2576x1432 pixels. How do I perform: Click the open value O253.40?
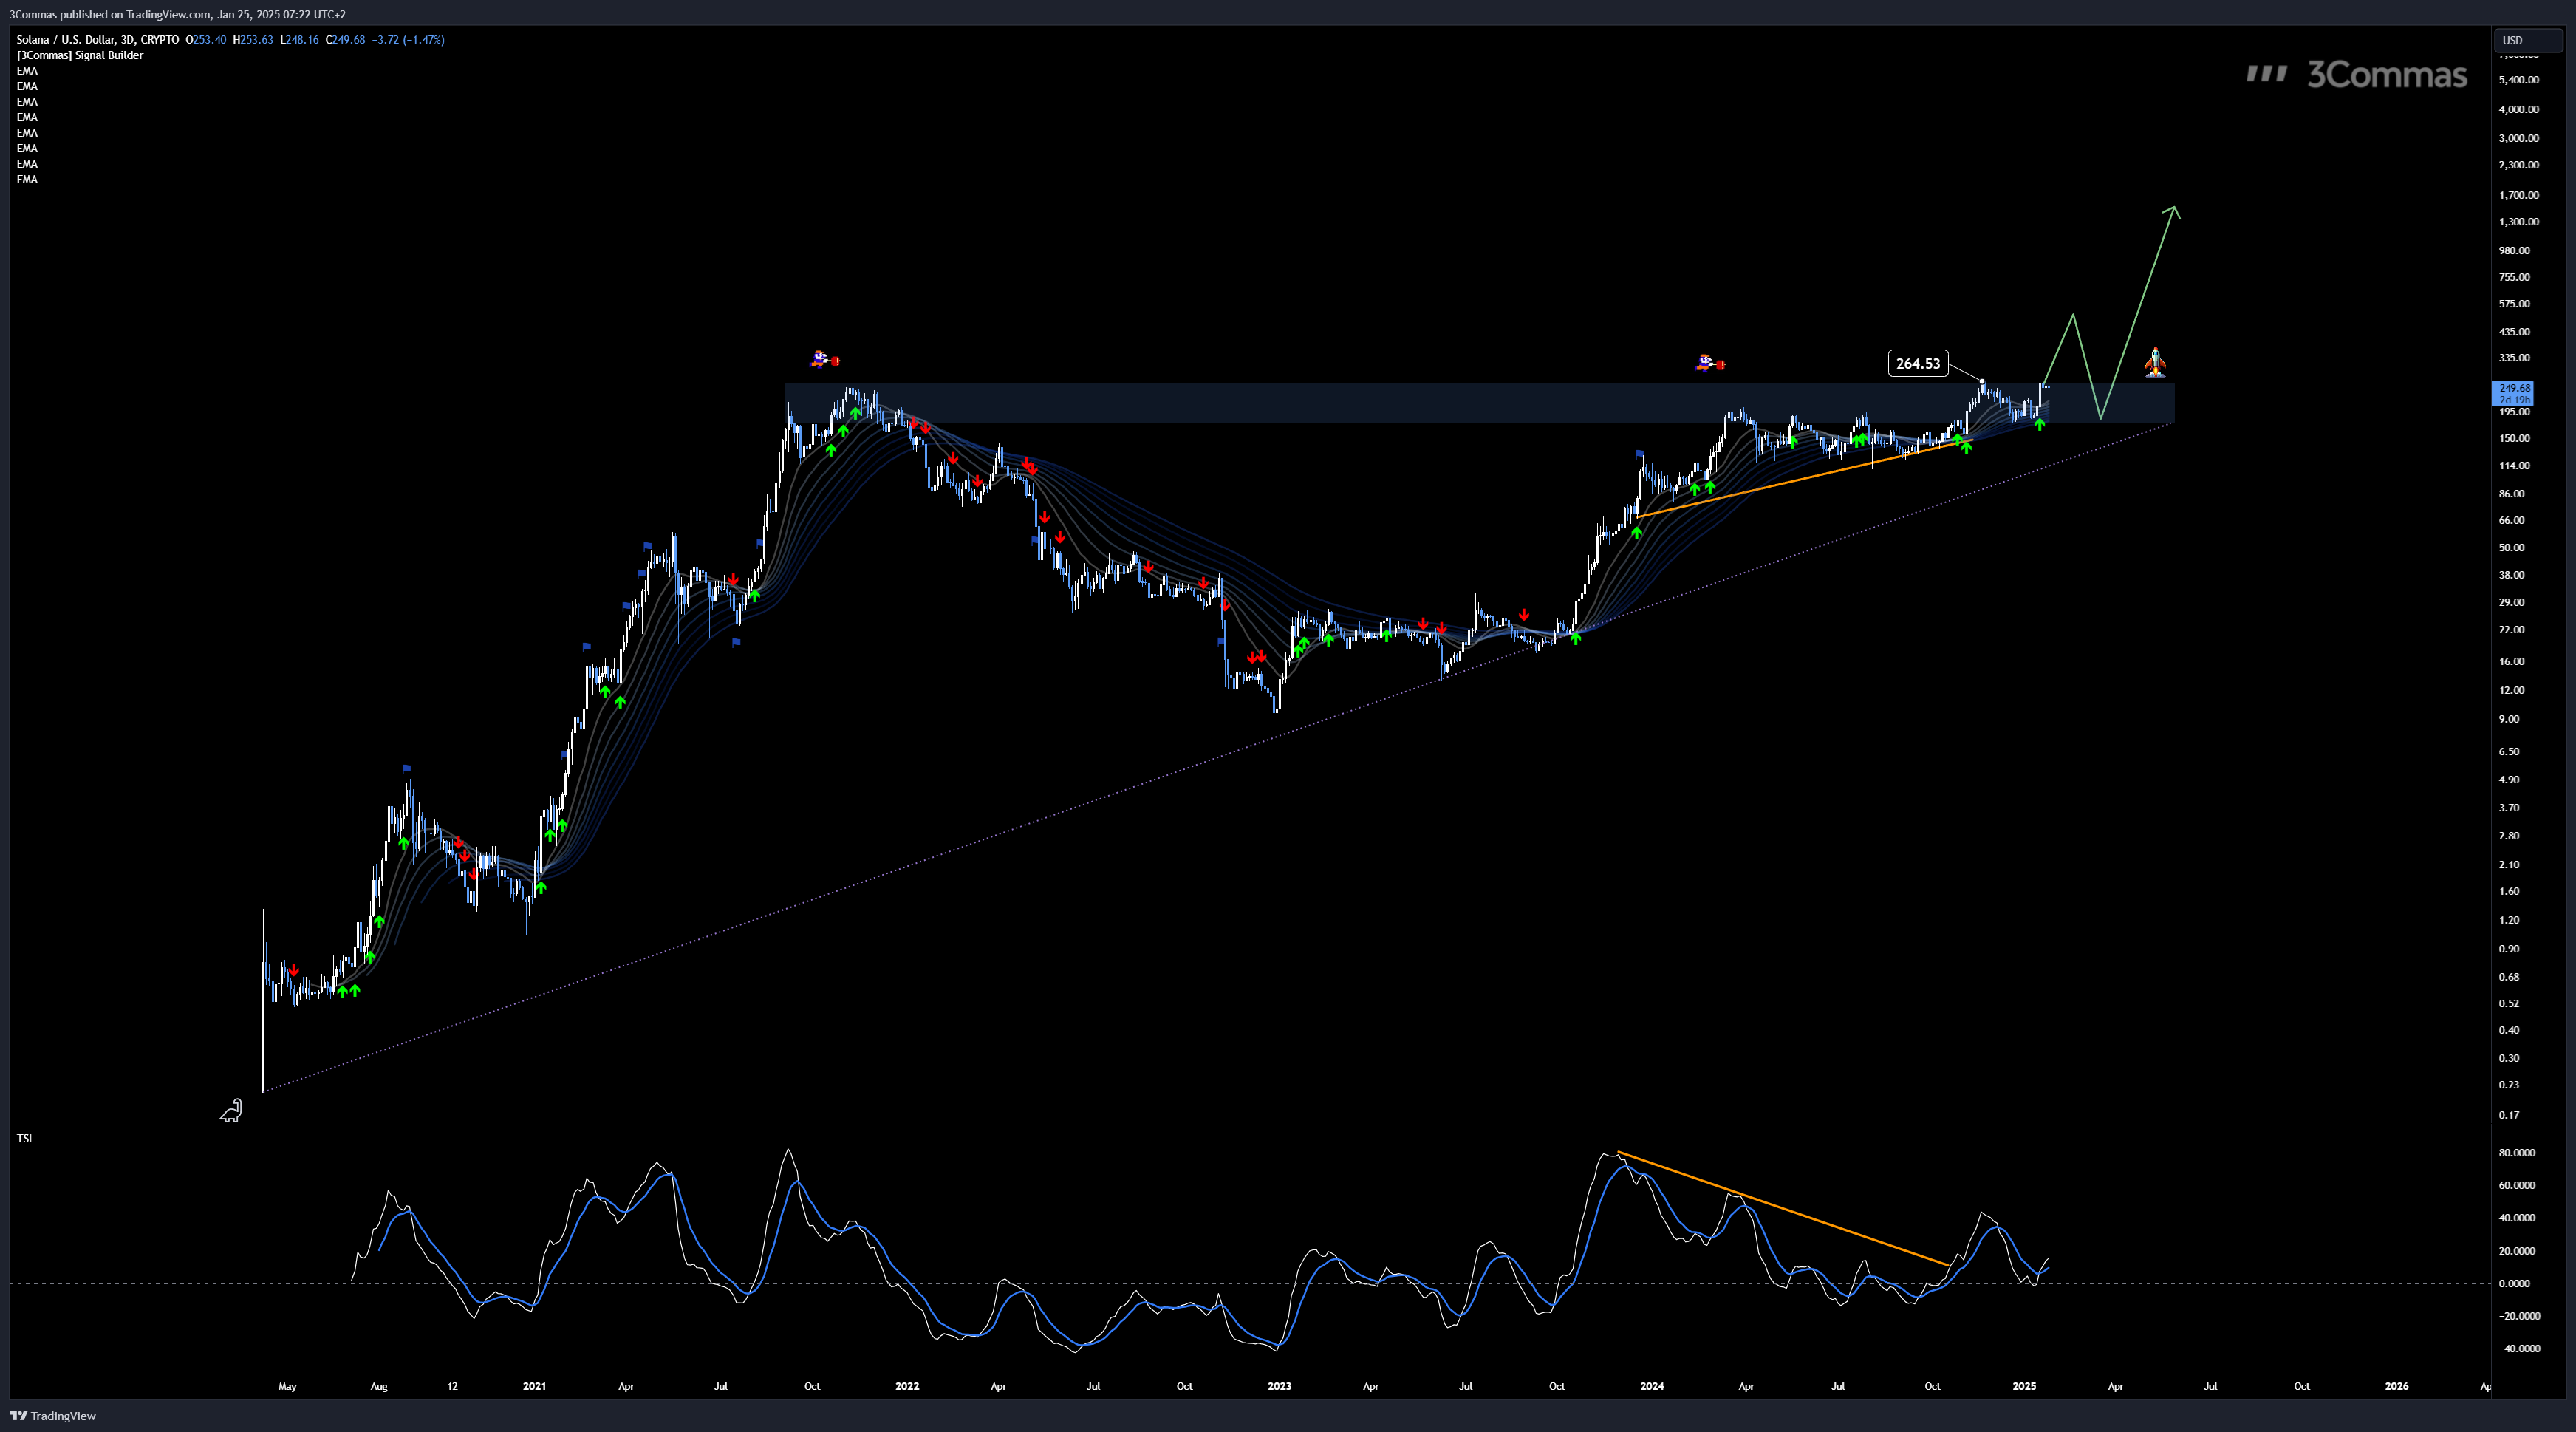(x=206, y=40)
